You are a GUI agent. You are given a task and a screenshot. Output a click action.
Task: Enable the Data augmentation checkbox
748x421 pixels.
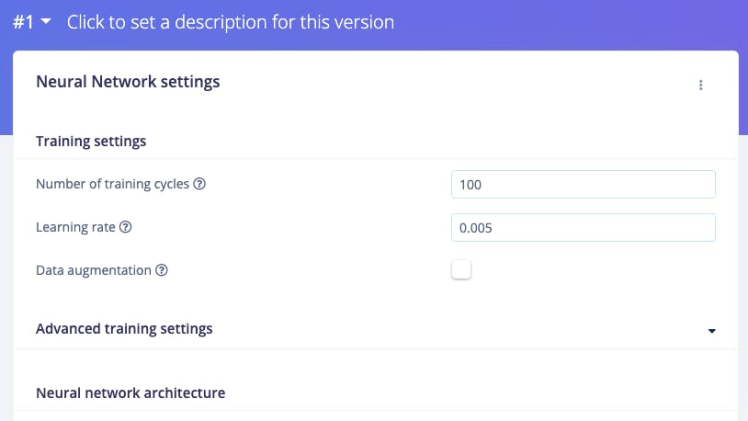coord(461,270)
